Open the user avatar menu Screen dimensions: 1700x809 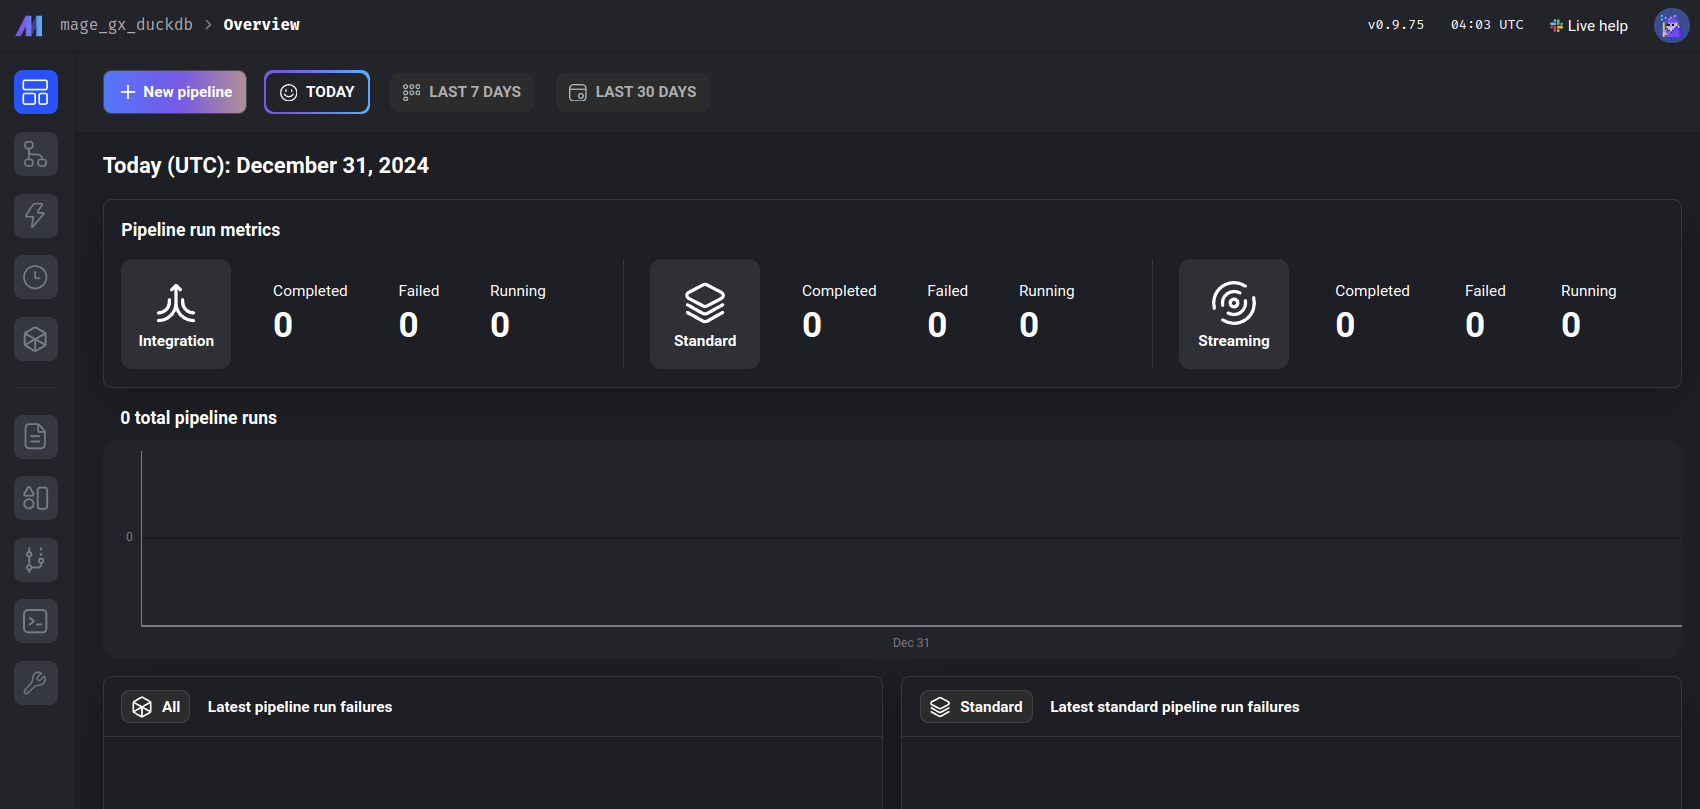pos(1671,26)
